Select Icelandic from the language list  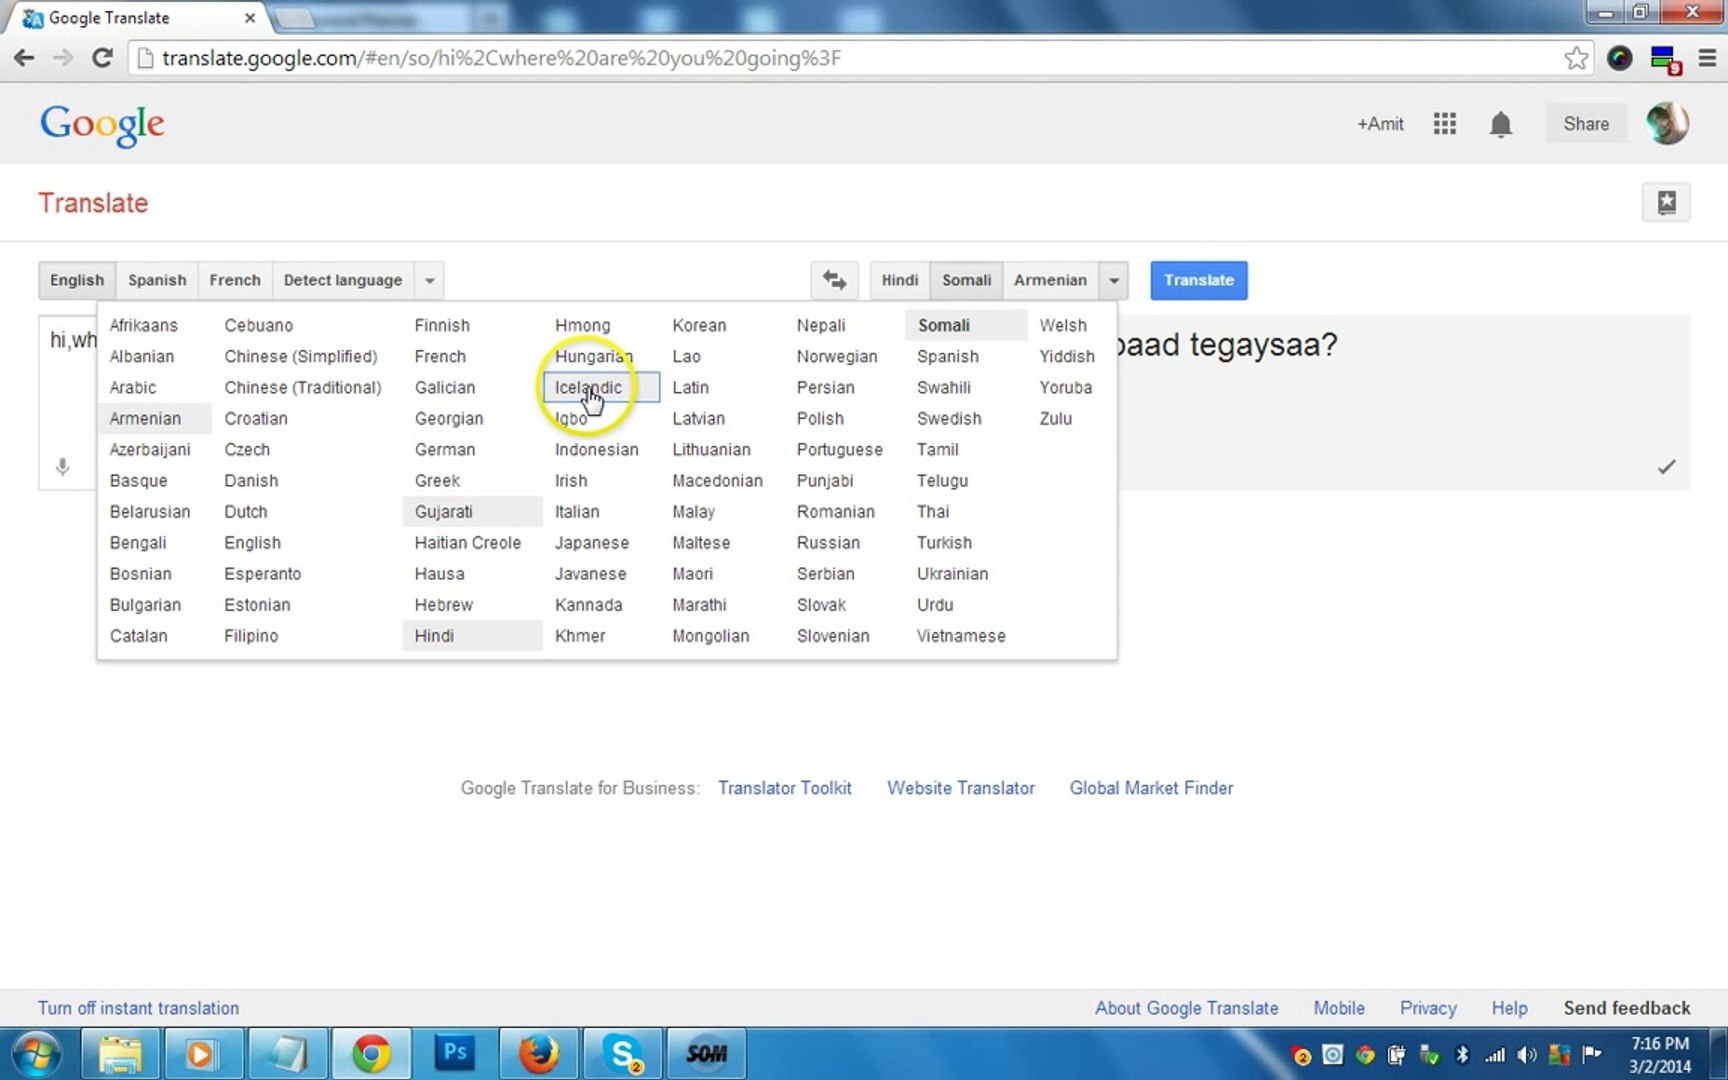click(588, 388)
